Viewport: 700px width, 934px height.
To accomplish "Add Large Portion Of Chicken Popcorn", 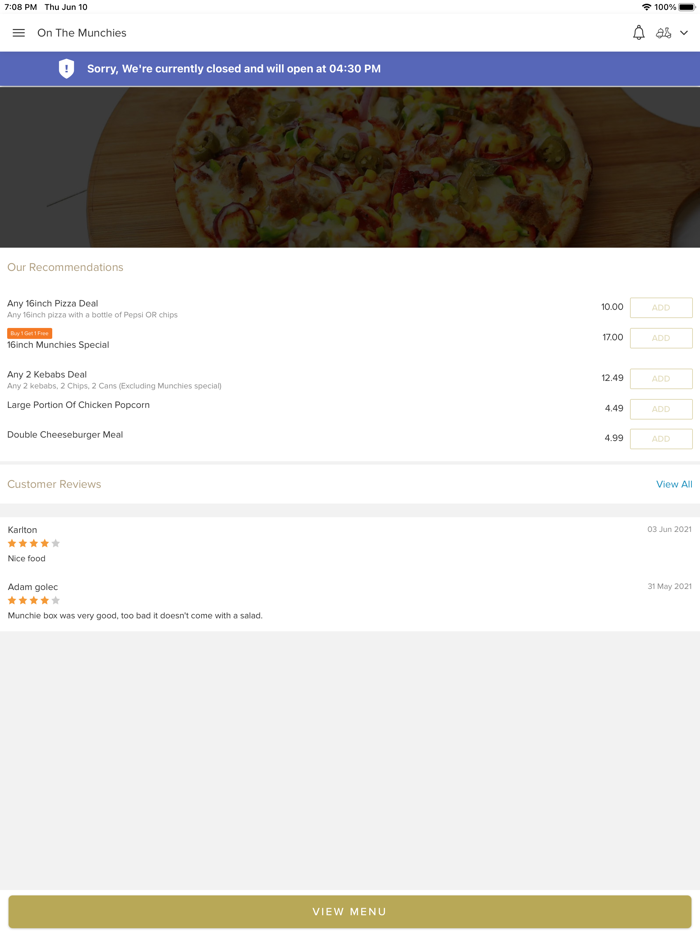I will tap(661, 409).
